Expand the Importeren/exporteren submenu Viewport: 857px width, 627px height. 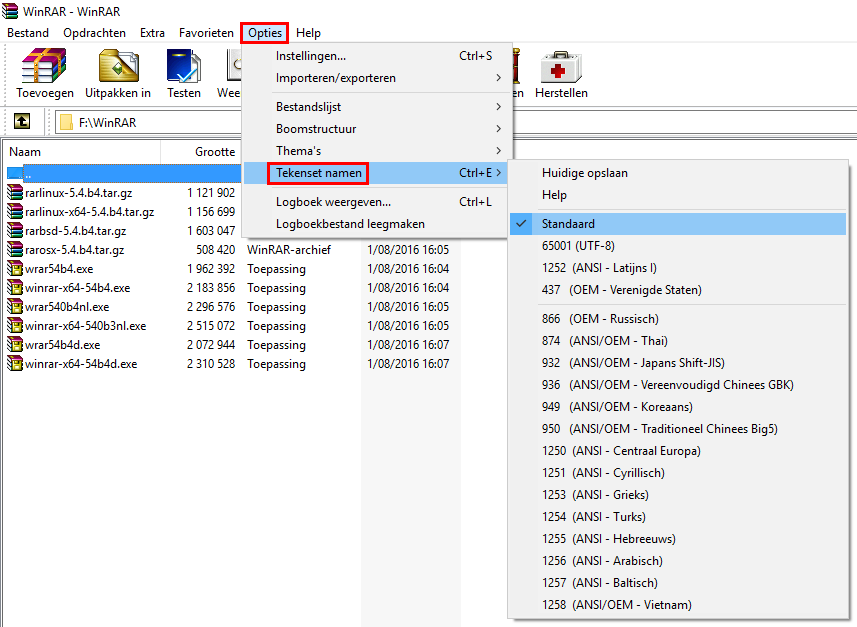pyautogui.click(x=375, y=78)
